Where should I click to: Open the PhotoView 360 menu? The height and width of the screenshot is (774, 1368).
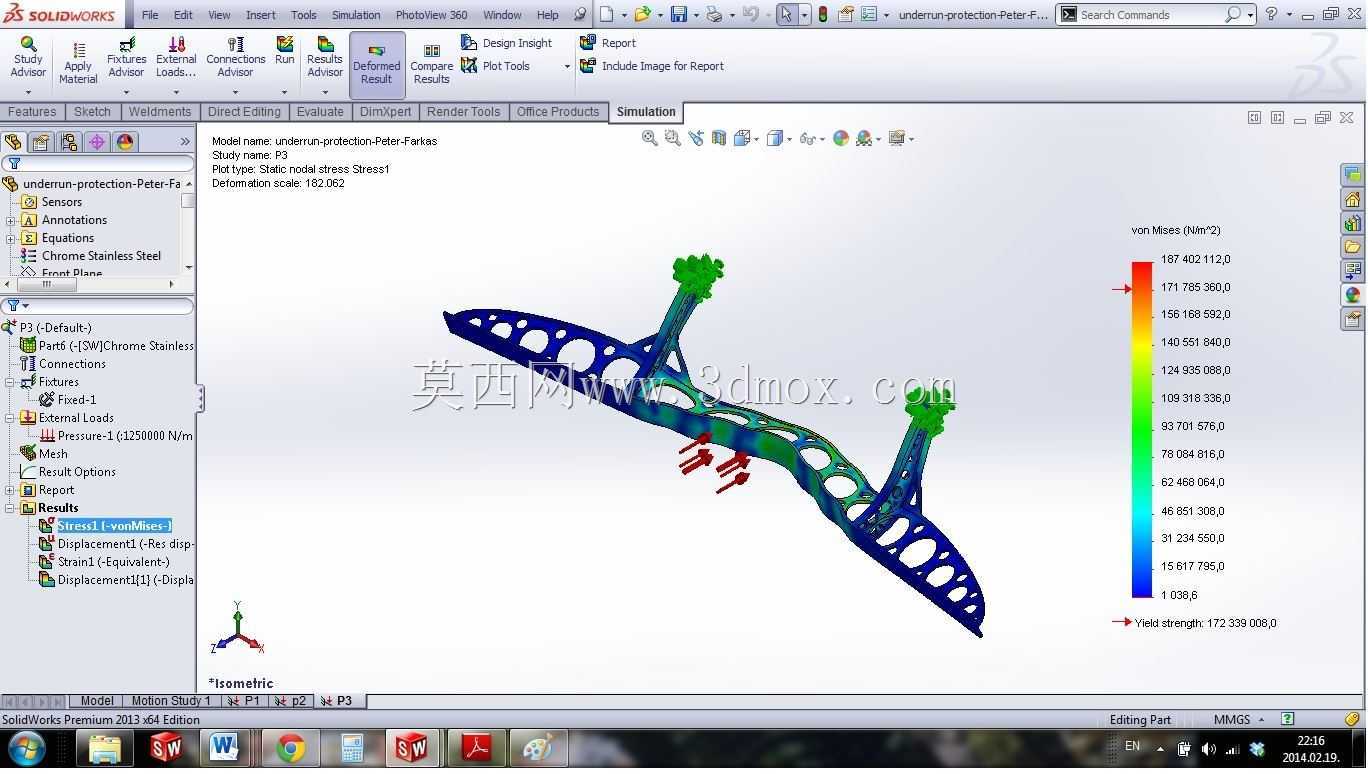pyautogui.click(x=431, y=15)
